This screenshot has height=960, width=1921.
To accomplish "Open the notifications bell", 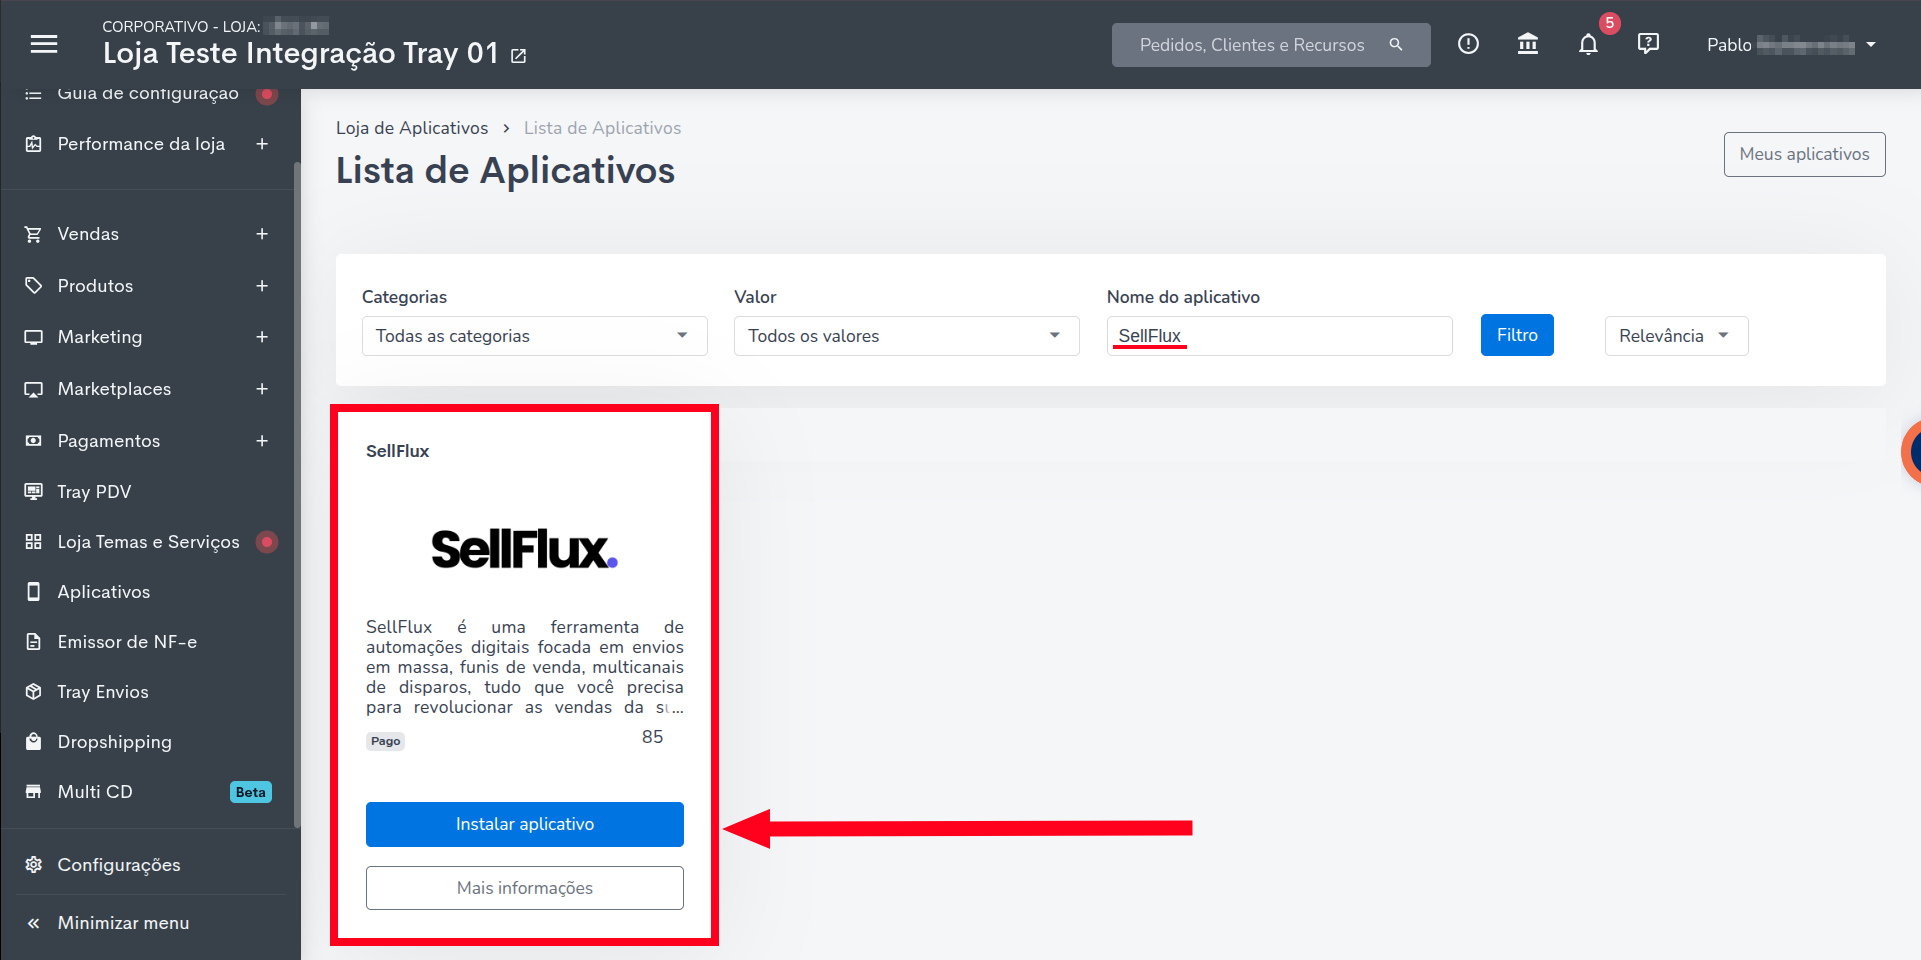I will point(1588,45).
